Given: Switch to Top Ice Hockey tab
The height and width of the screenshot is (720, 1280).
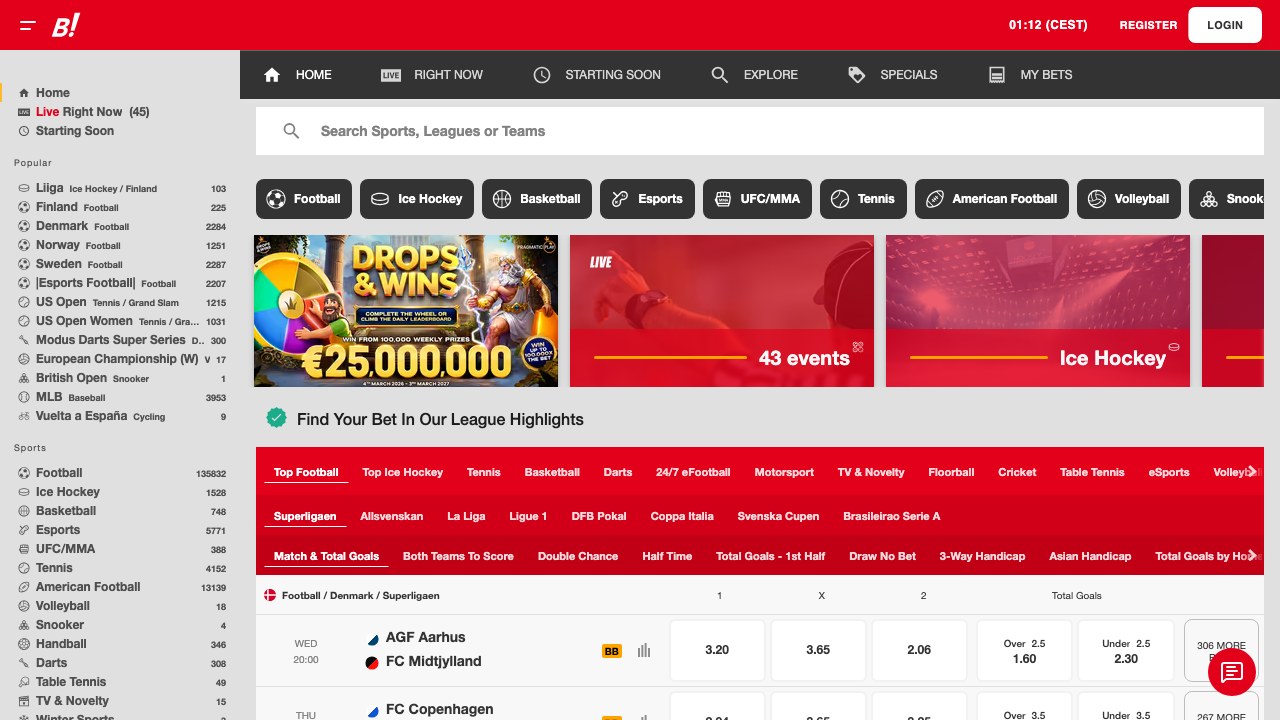Looking at the screenshot, I should point(402,472).
